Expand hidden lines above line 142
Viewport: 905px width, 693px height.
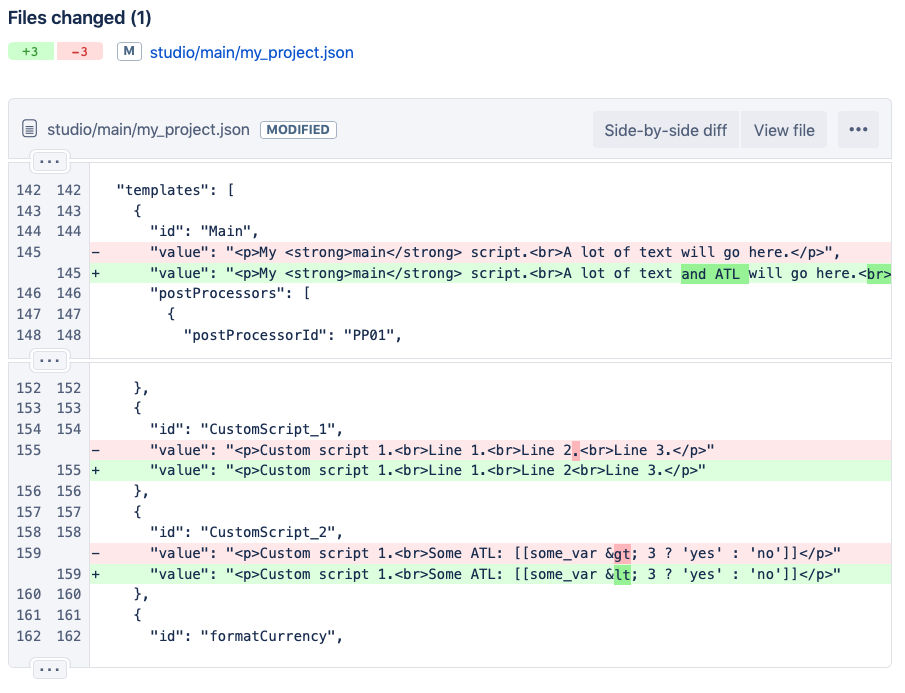point(49,161)
